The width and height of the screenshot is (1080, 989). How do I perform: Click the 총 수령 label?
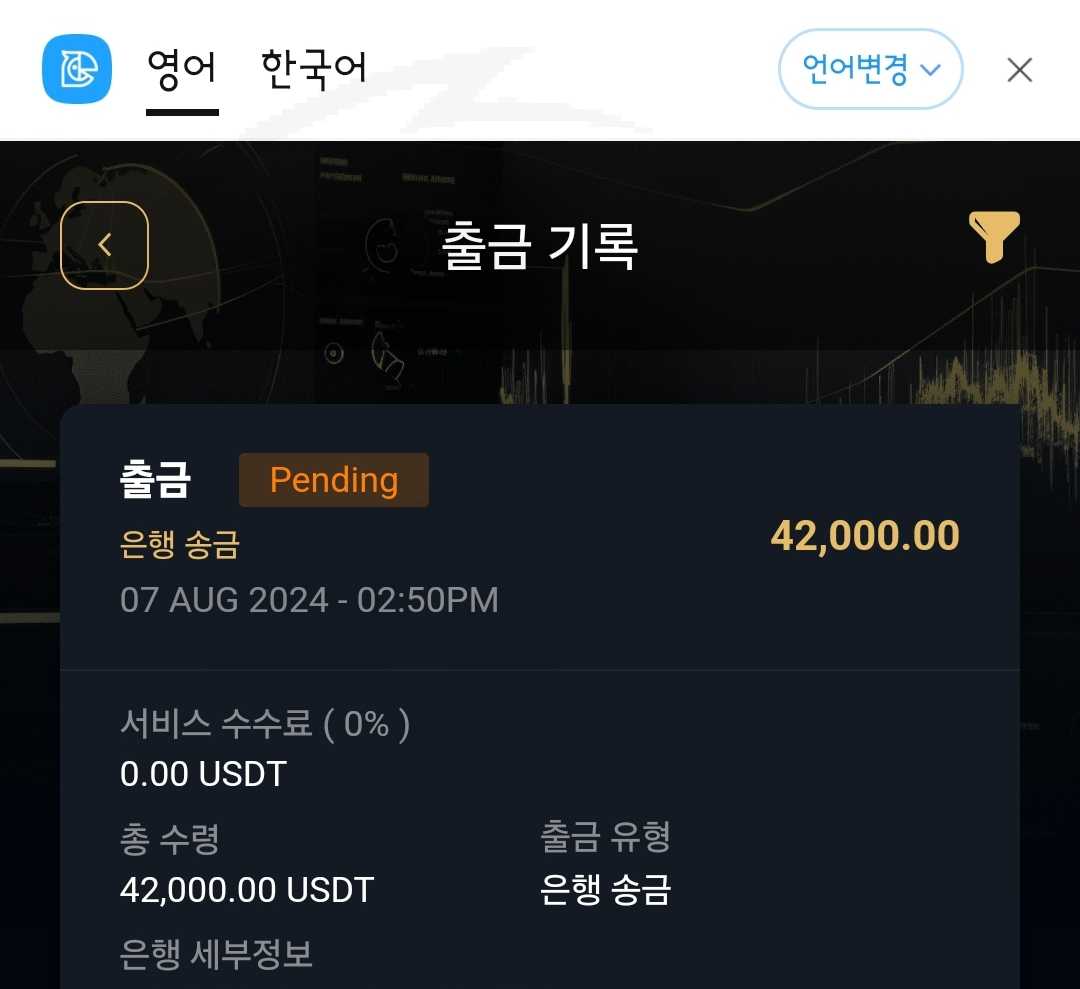(169, 839)
